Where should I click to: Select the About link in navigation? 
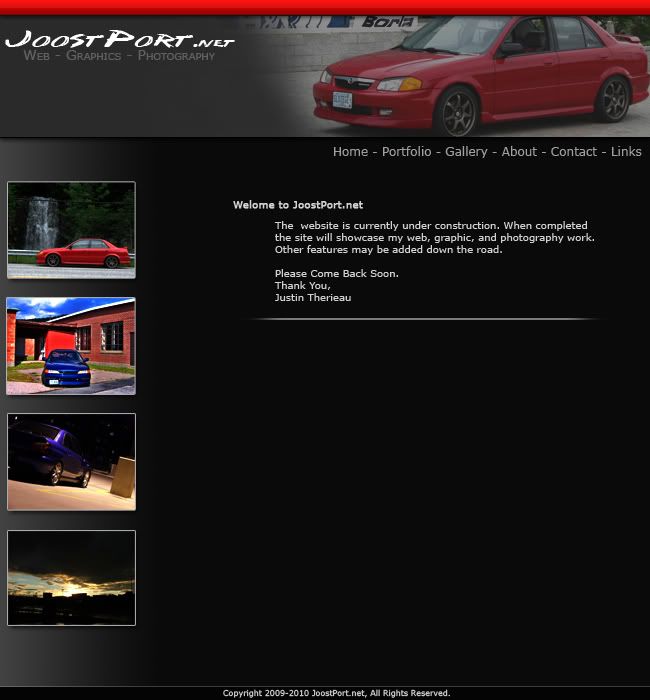(519, 152)
